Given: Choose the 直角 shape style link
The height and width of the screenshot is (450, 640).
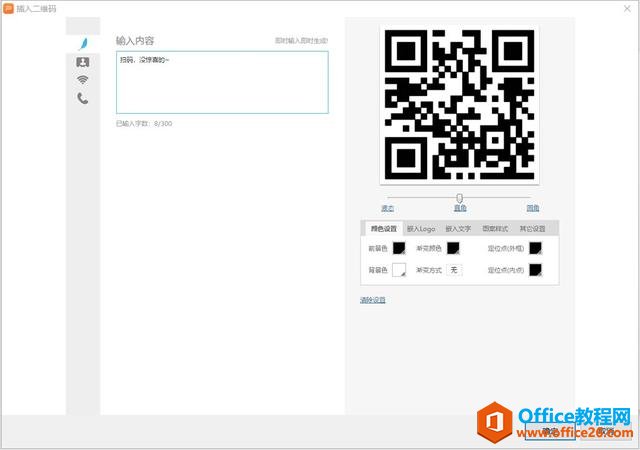Looking at the screenshot, I should [x=460, y=208].
